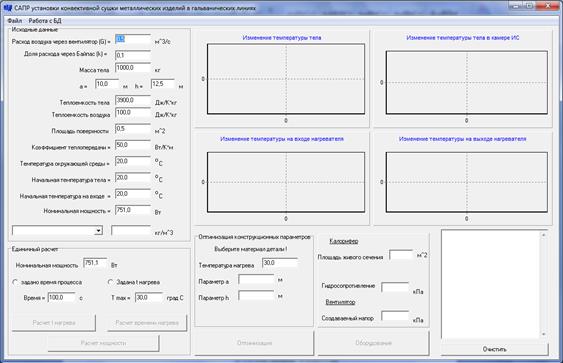This screenshot has width=563, height=363.
Task: Select the Задана t нагрева radio button
Action: click(x=111, y=282)
